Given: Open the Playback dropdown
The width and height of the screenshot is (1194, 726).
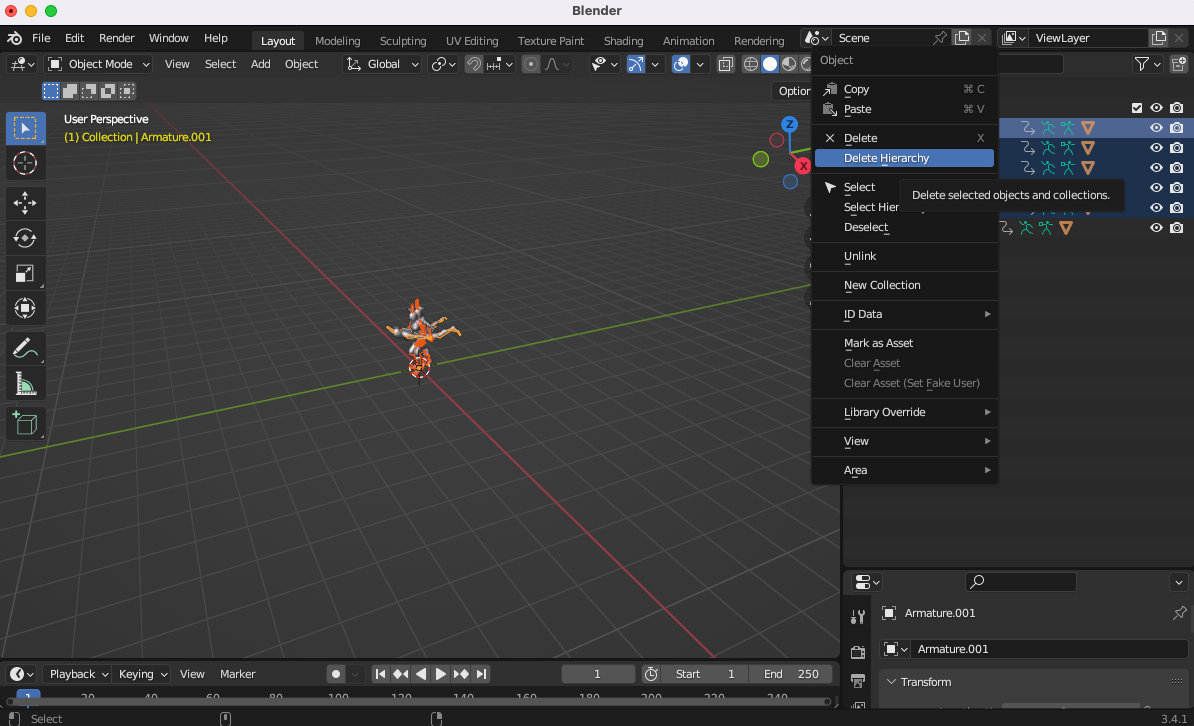Looking at the screenshot, I should 78,674.
